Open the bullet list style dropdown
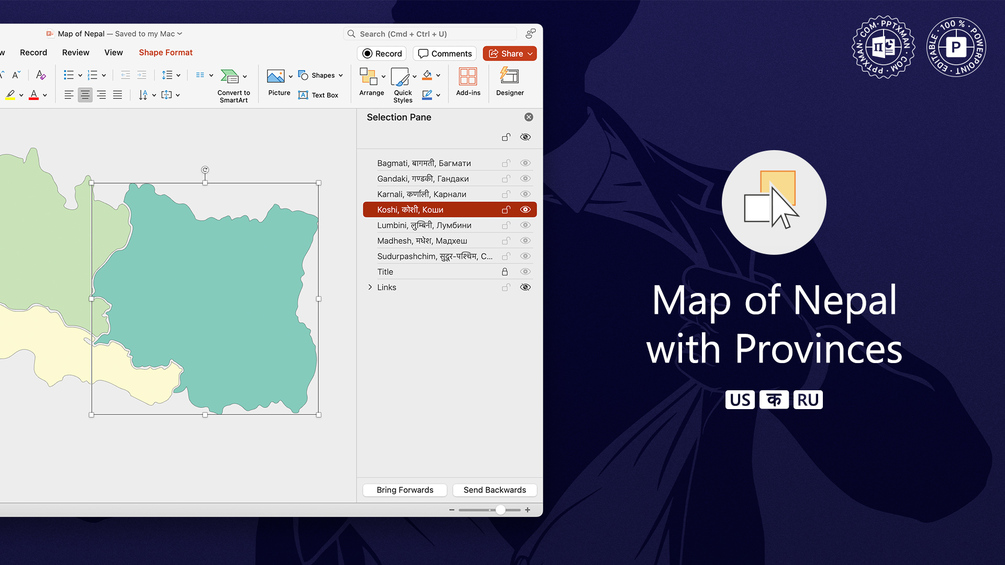1005x565 pixels. tap(79, 76)
